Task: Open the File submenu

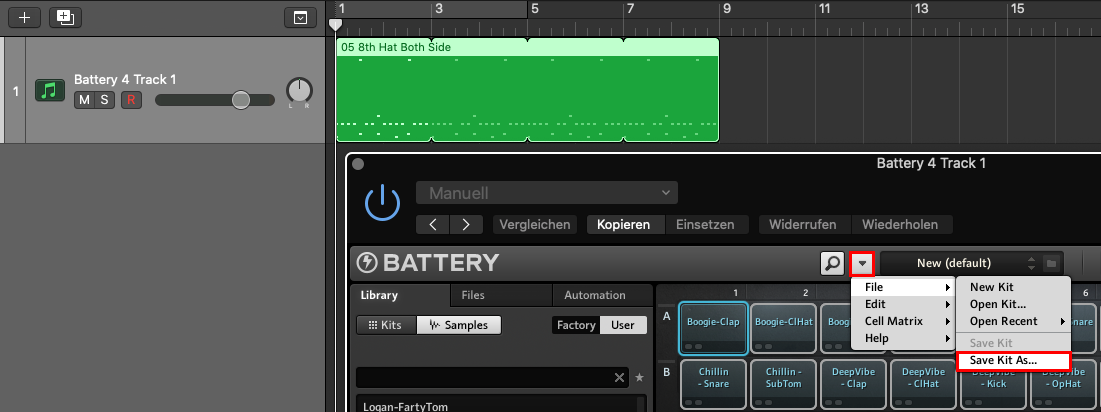Action: point(902,287)
